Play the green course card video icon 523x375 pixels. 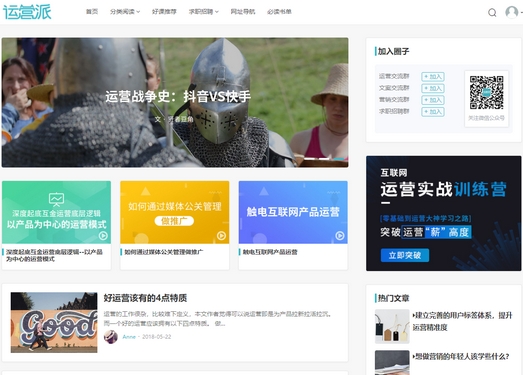103,236
